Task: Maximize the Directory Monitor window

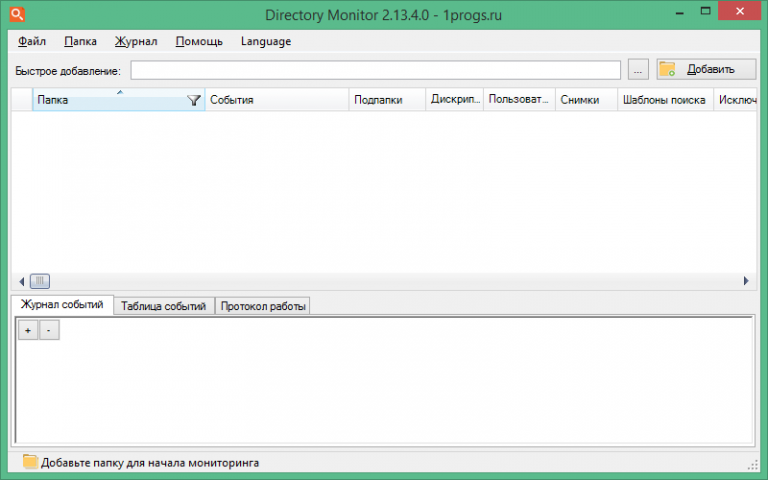Action: (x=705, y=11)
